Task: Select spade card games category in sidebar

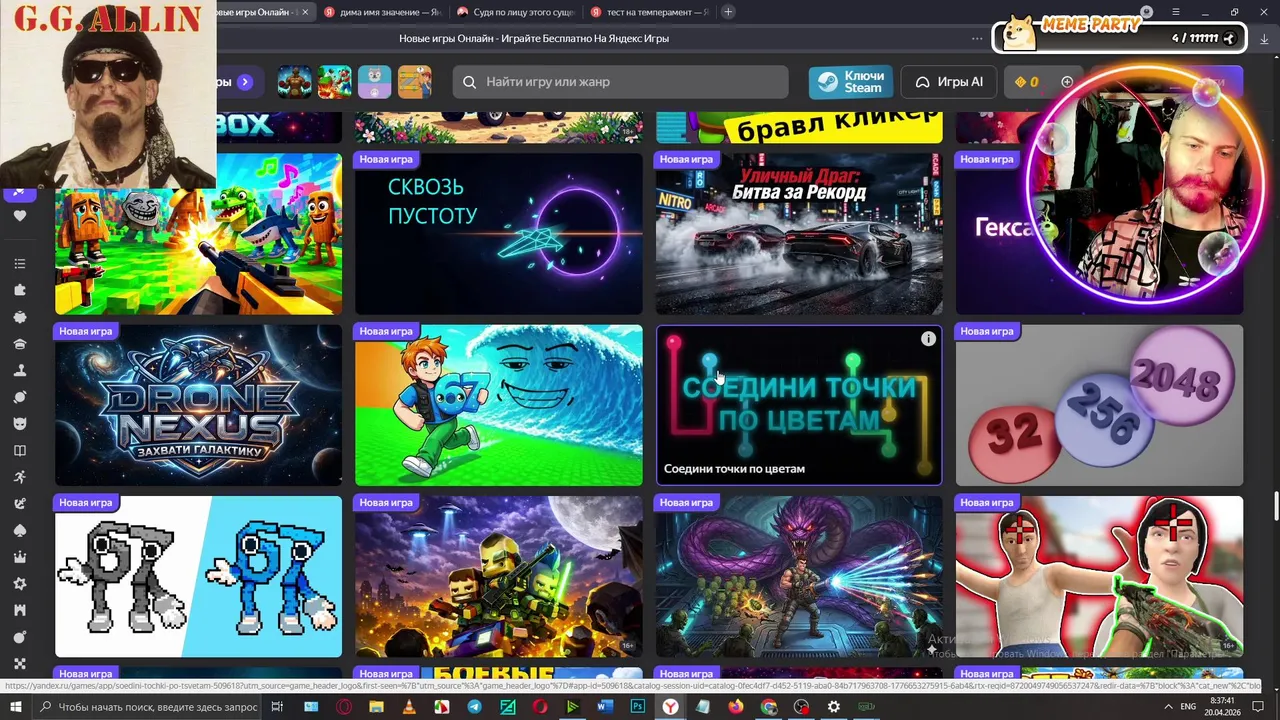Action: 20,531
